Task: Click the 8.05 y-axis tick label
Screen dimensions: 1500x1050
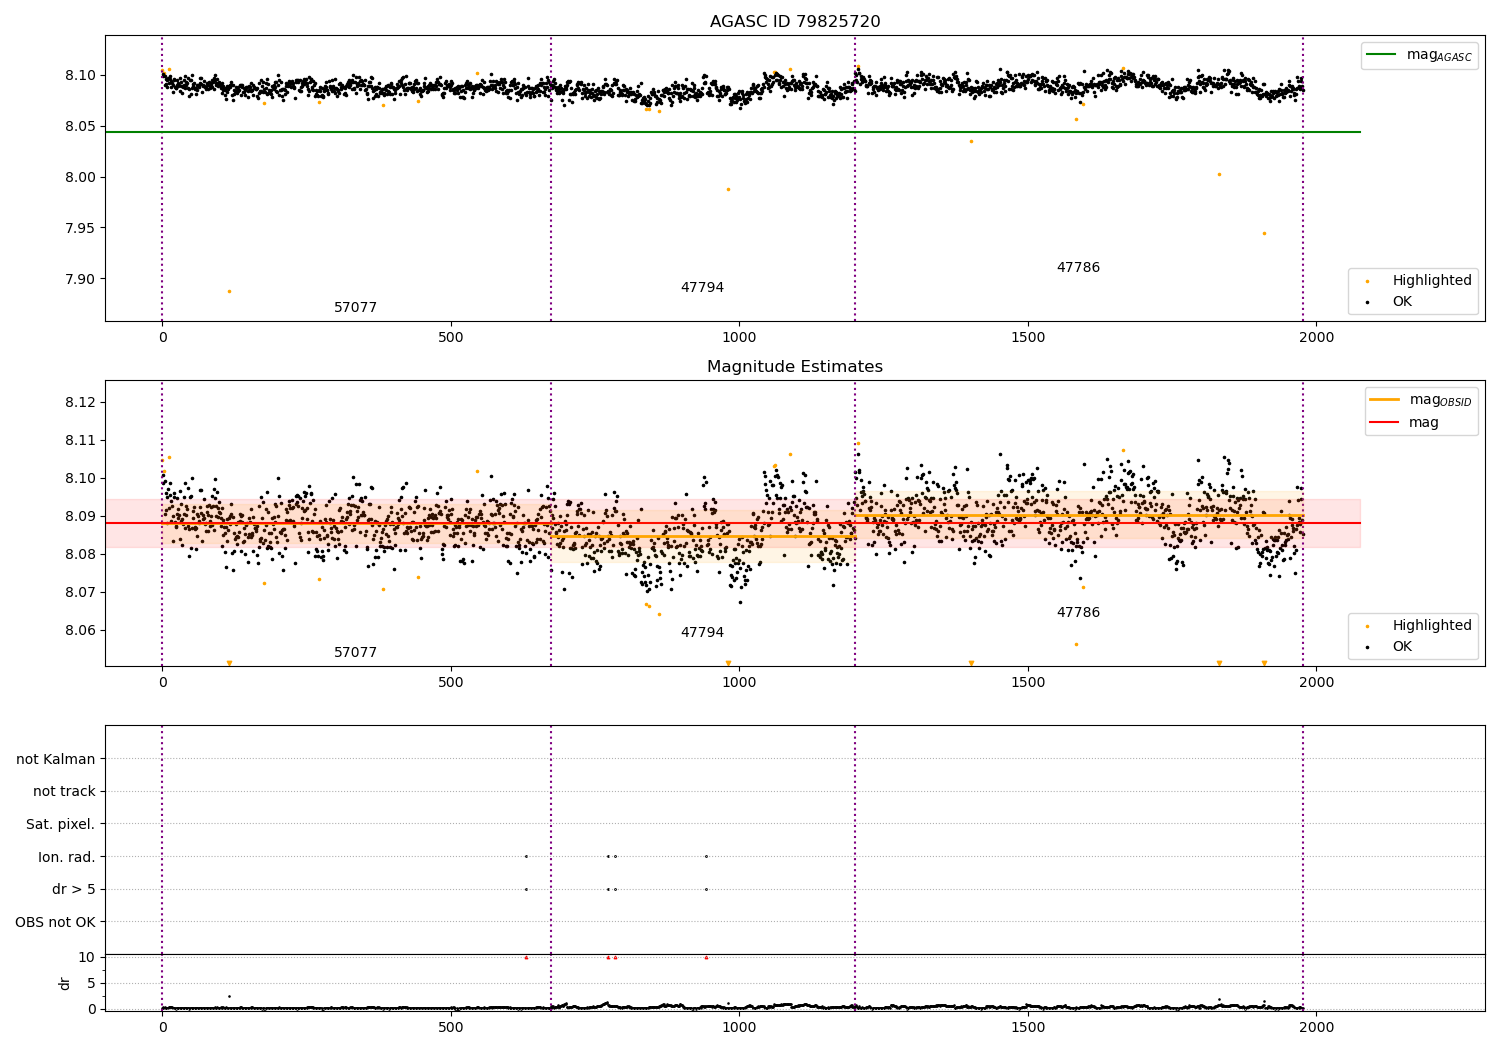Action: (80, 127)
